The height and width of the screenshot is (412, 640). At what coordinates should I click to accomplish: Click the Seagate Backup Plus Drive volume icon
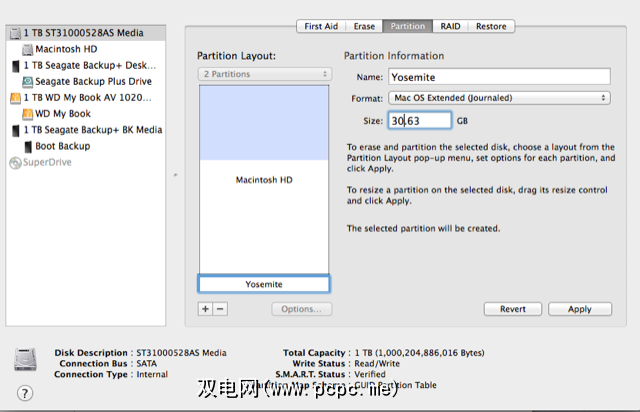coord(27,82)
